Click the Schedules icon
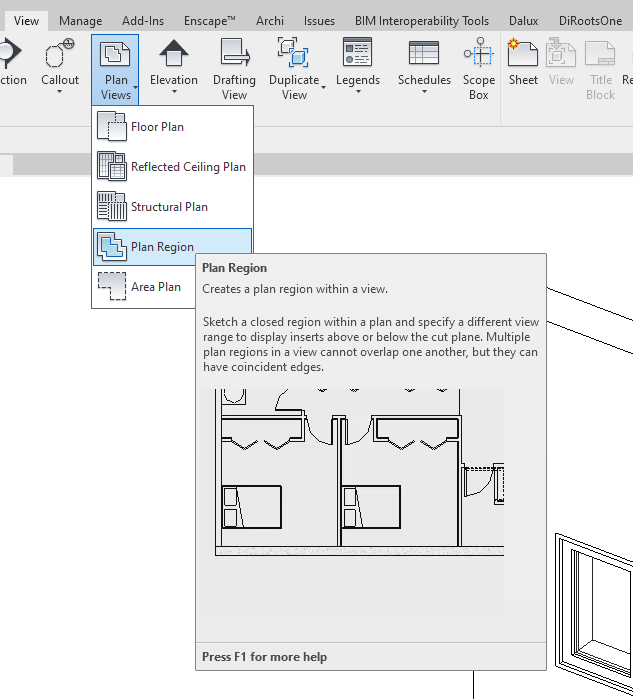 coord(424,53)
